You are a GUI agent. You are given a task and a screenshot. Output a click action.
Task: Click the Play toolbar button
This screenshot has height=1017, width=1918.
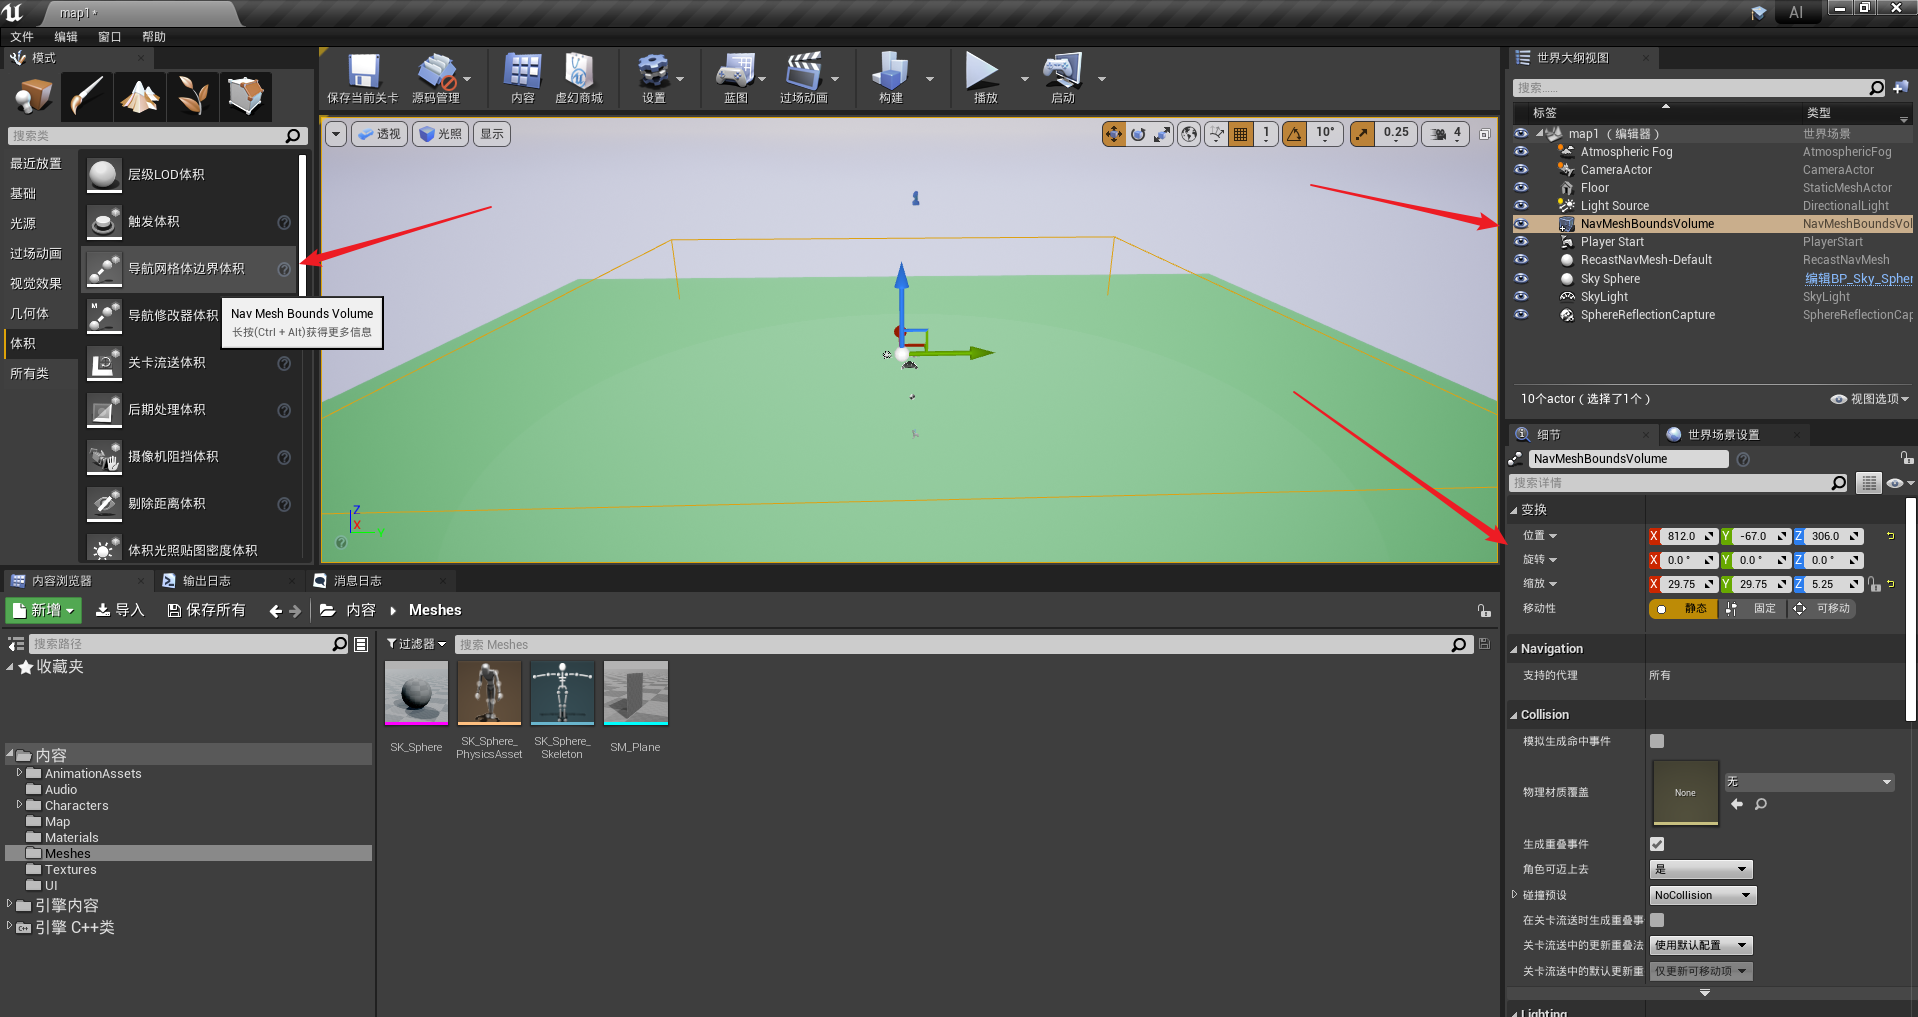point(984,78)
